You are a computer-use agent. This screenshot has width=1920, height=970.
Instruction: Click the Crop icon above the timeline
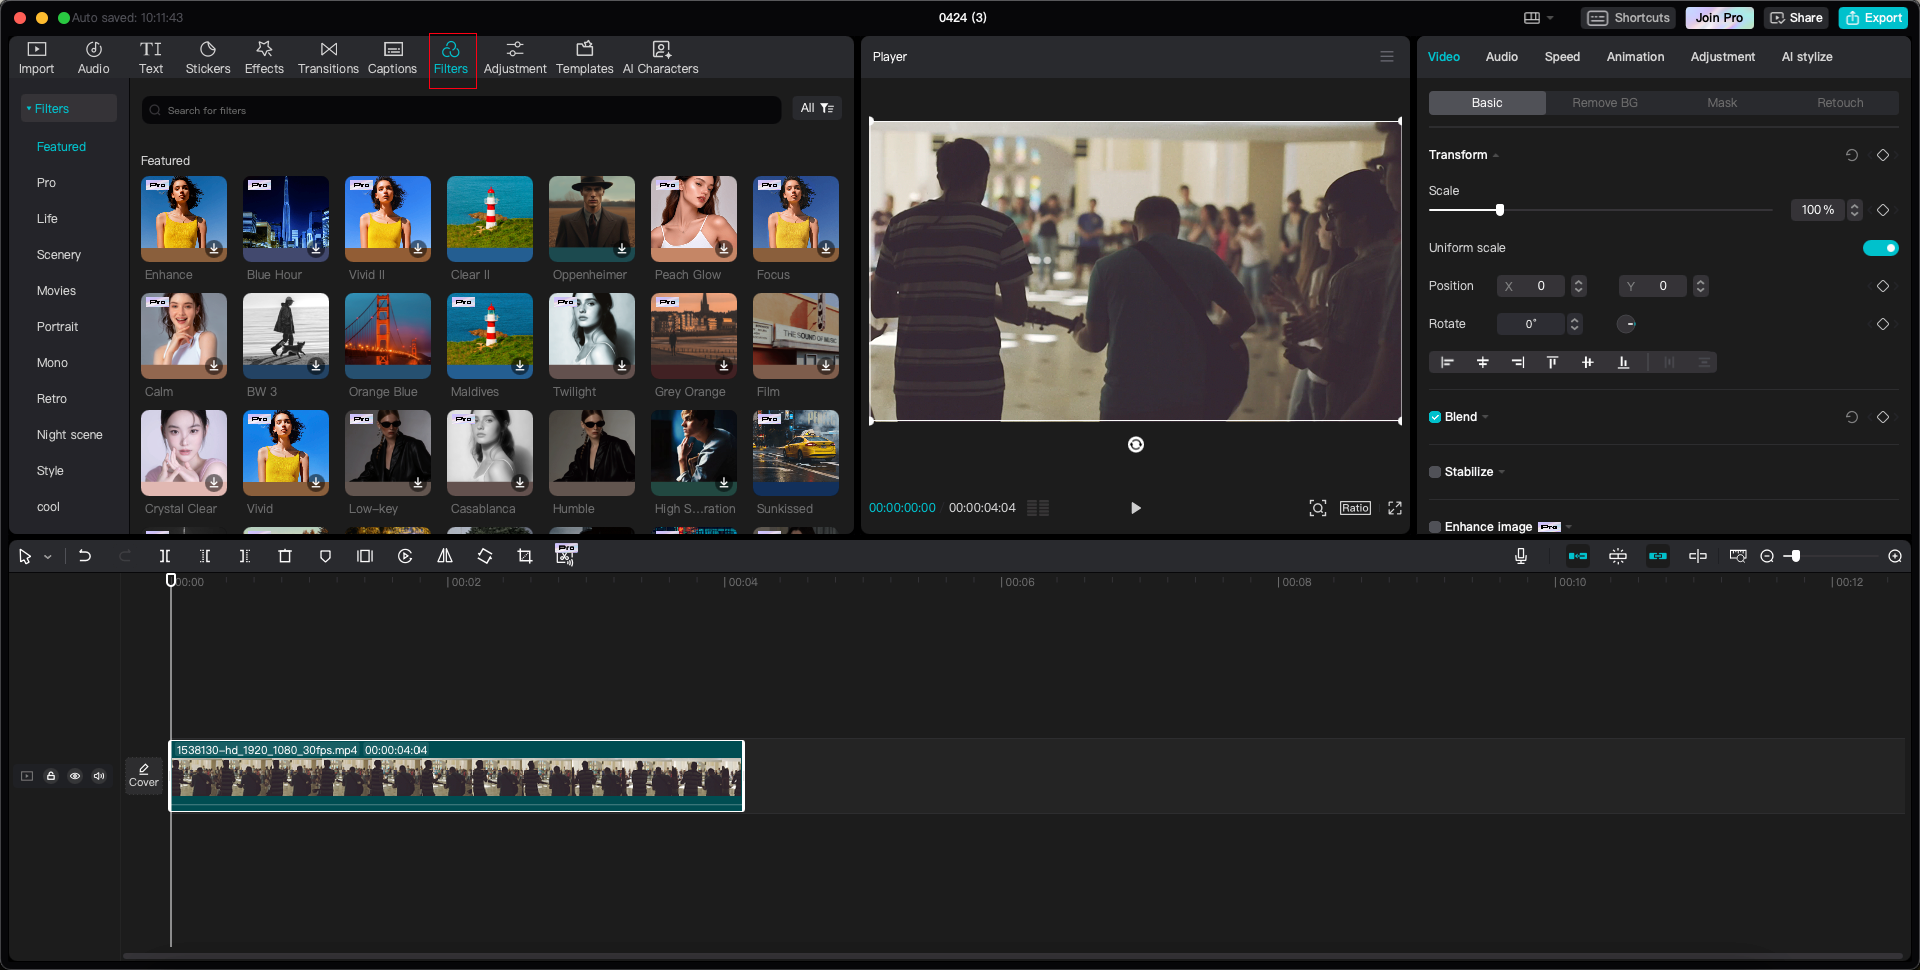525,556
